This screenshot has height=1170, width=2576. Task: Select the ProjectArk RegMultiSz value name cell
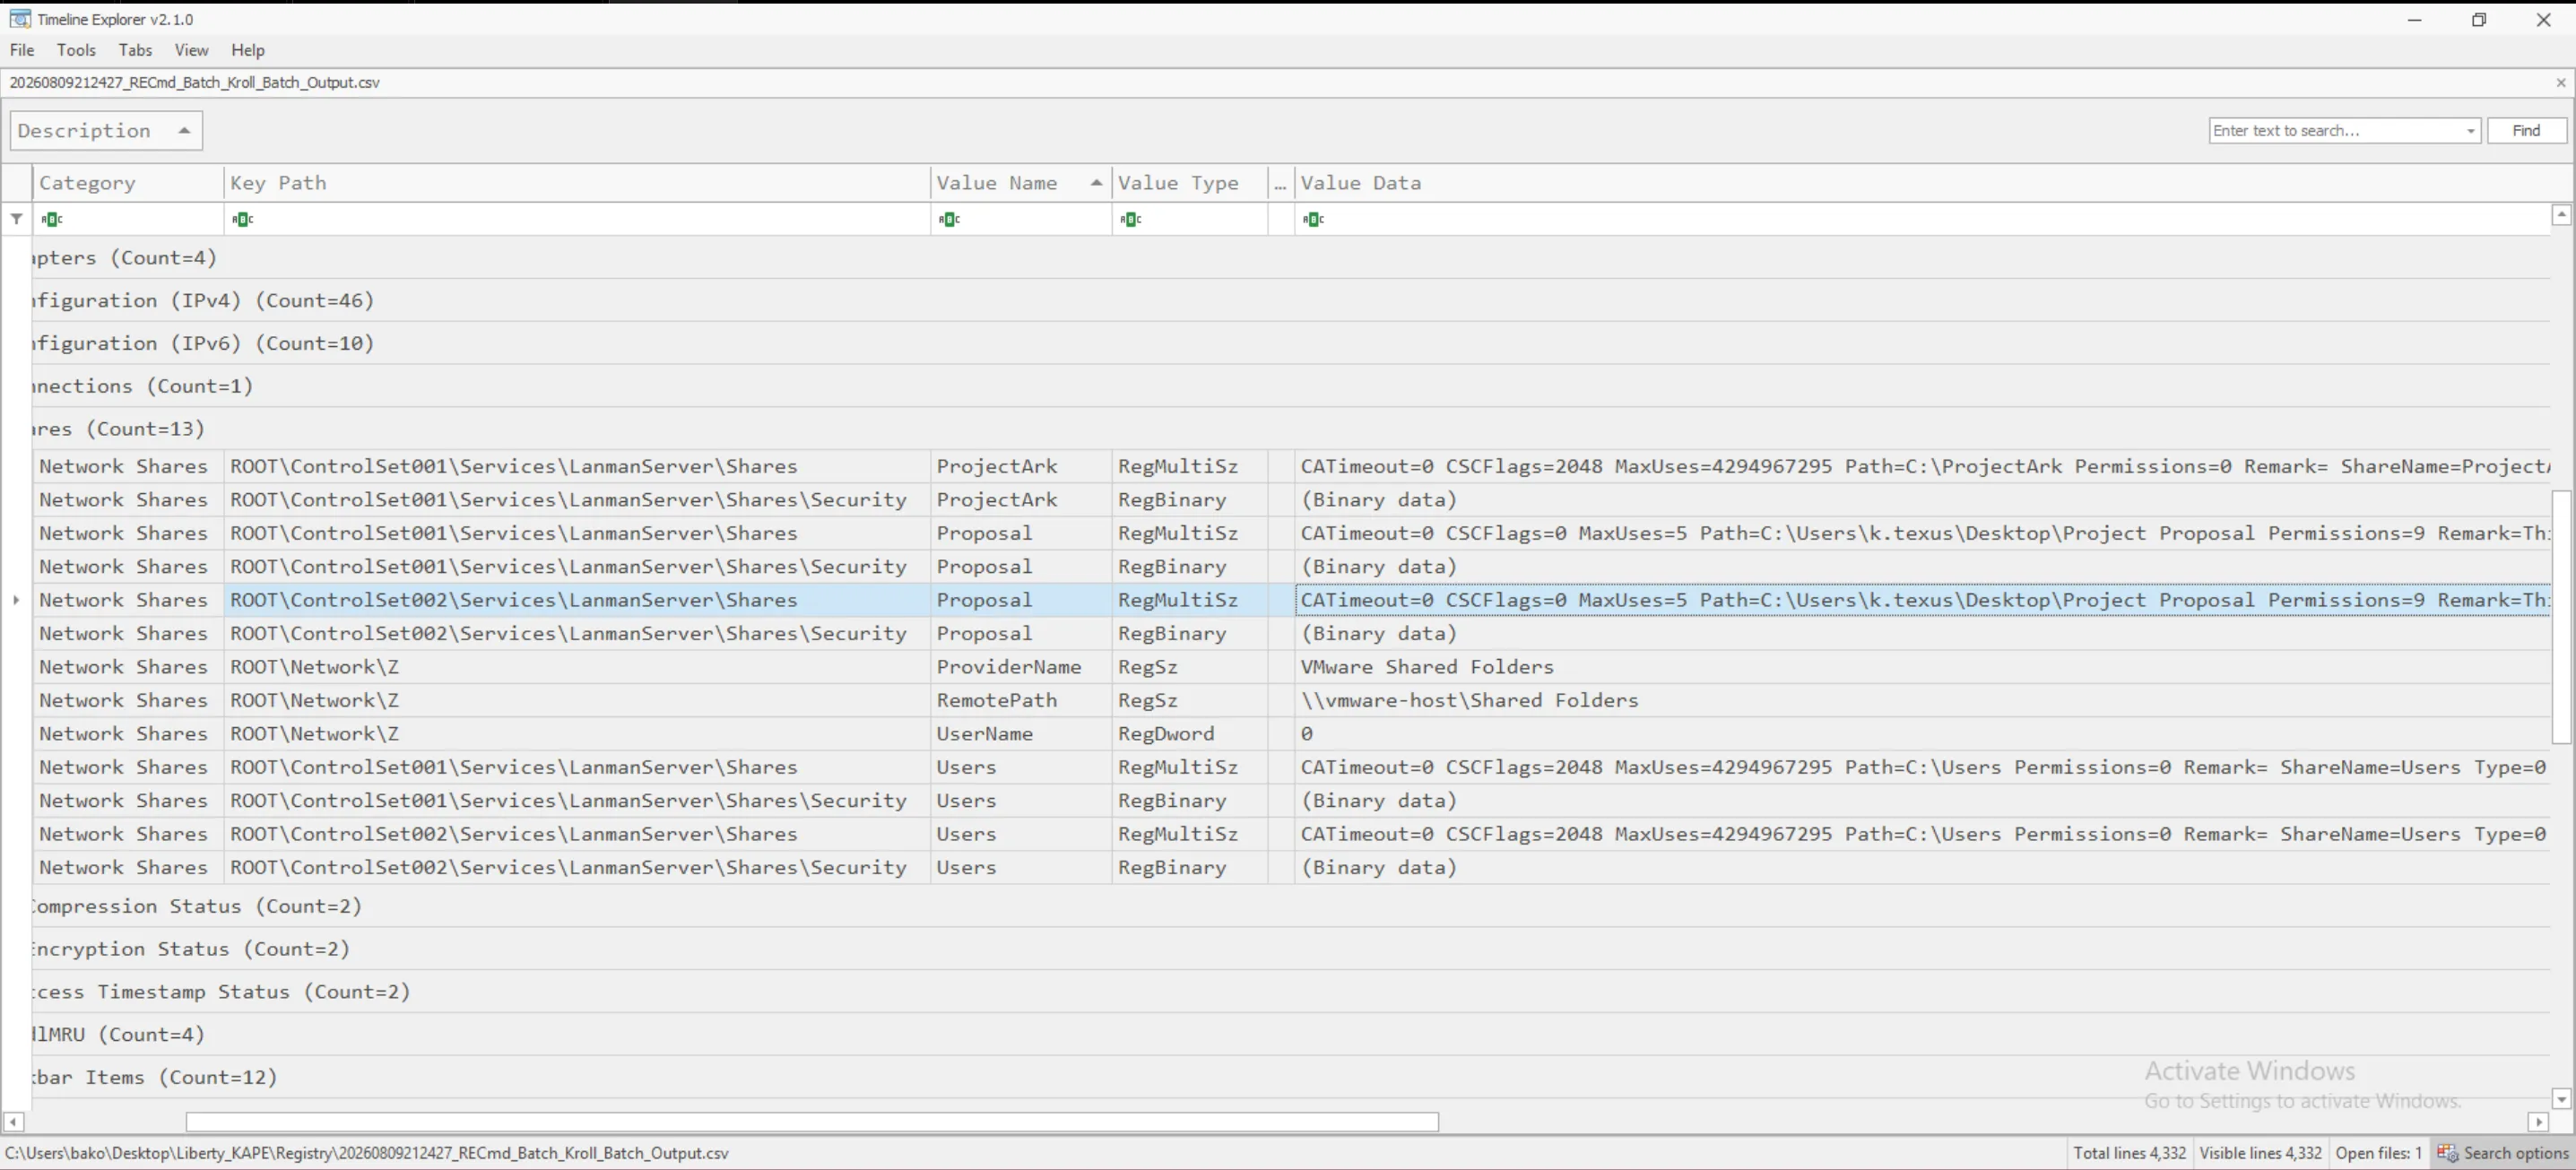pyautogui.click(x=1021, y=466)
